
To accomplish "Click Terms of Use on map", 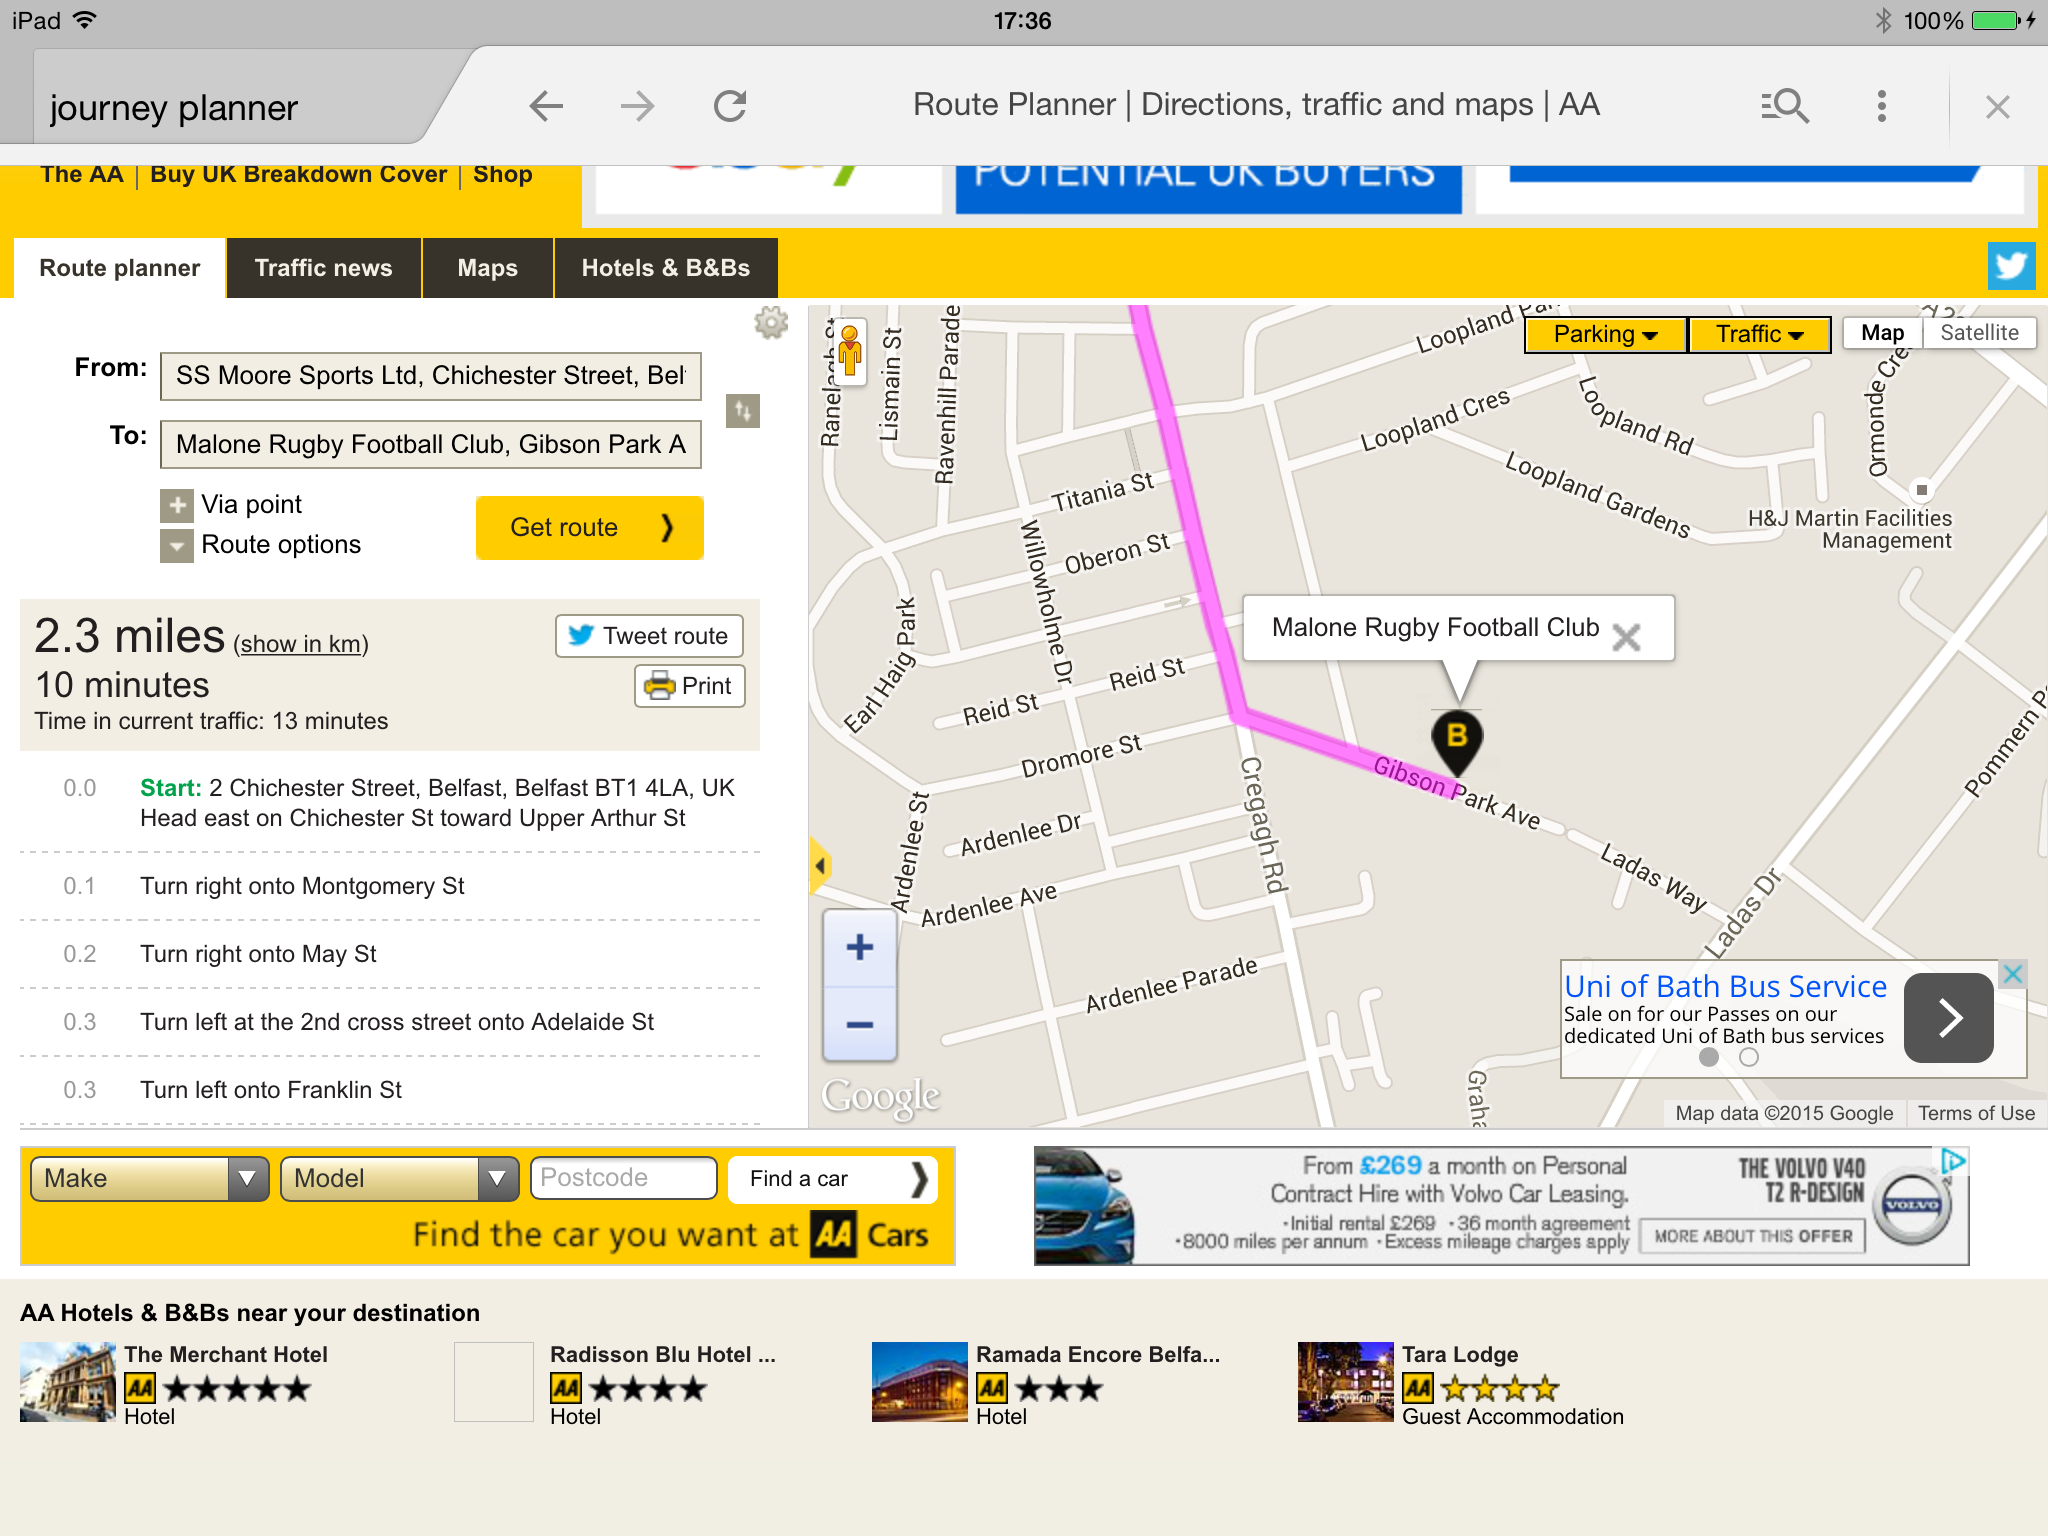I will coord(1976,1113).
